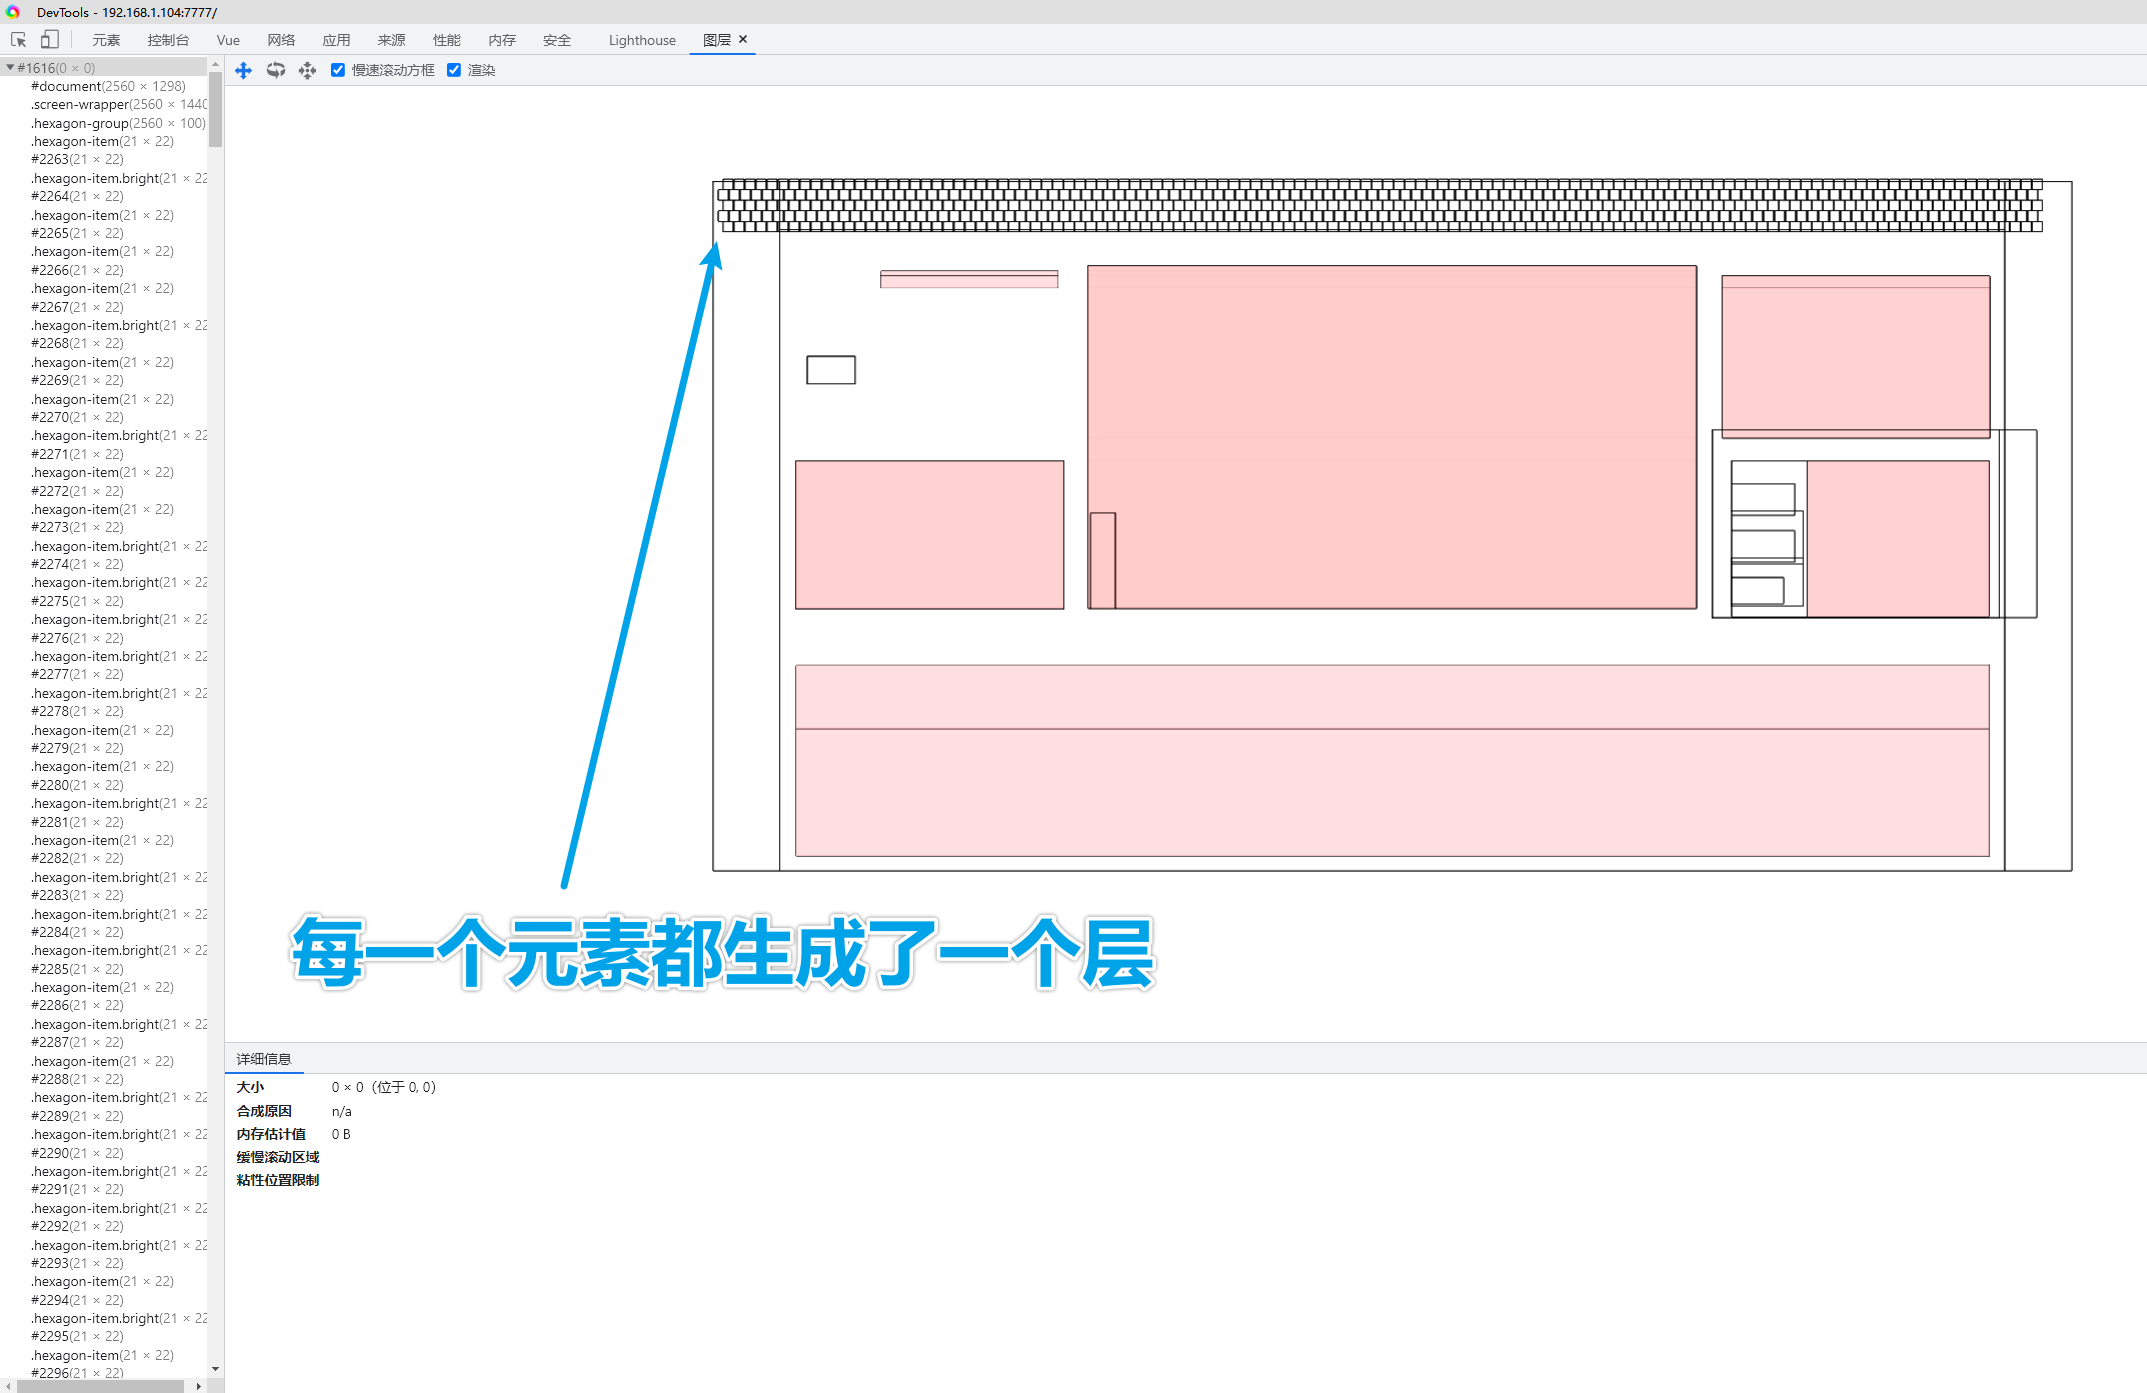This screenshot has width=2147, height=1393.
Task: Click the inspect element picker icon
Action: tap(18, 40)
